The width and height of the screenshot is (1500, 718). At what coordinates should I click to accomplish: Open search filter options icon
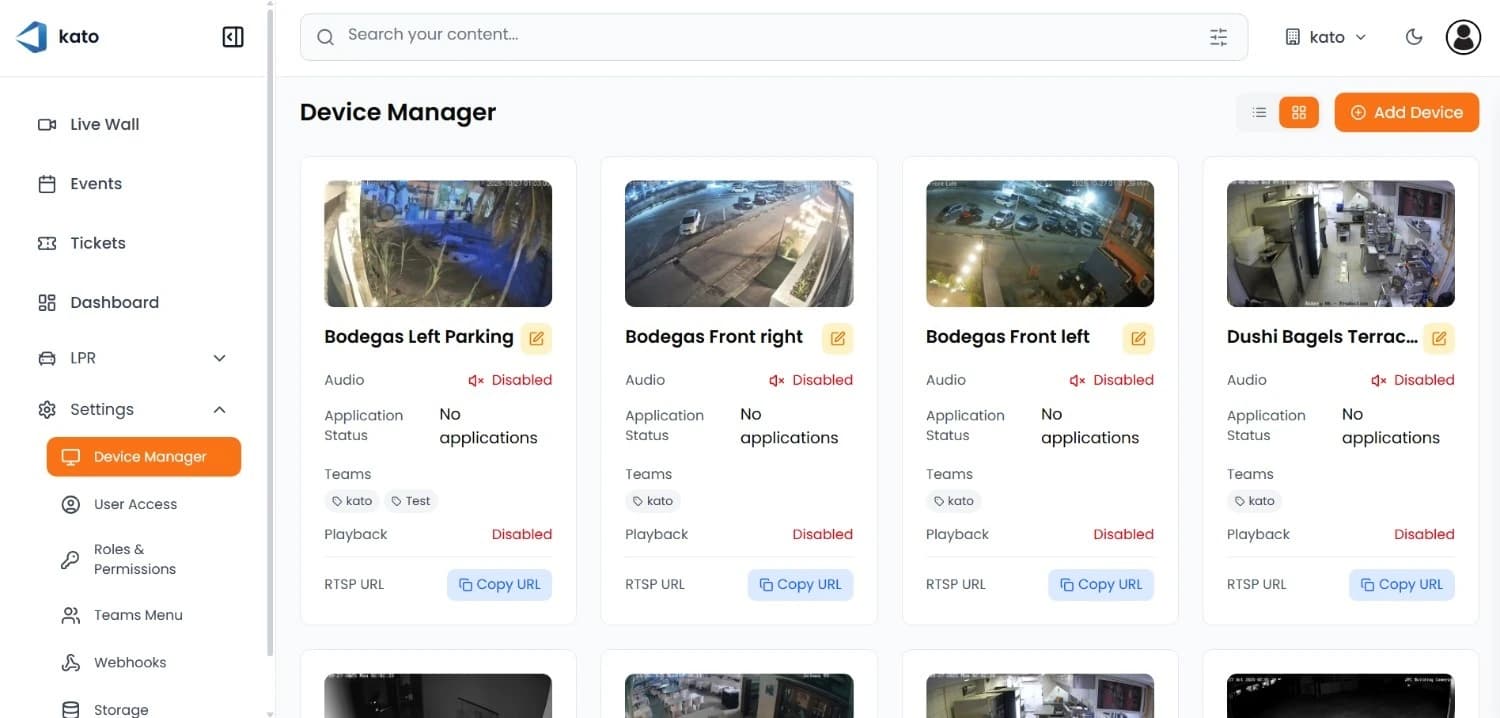[x=1218, y=37]
